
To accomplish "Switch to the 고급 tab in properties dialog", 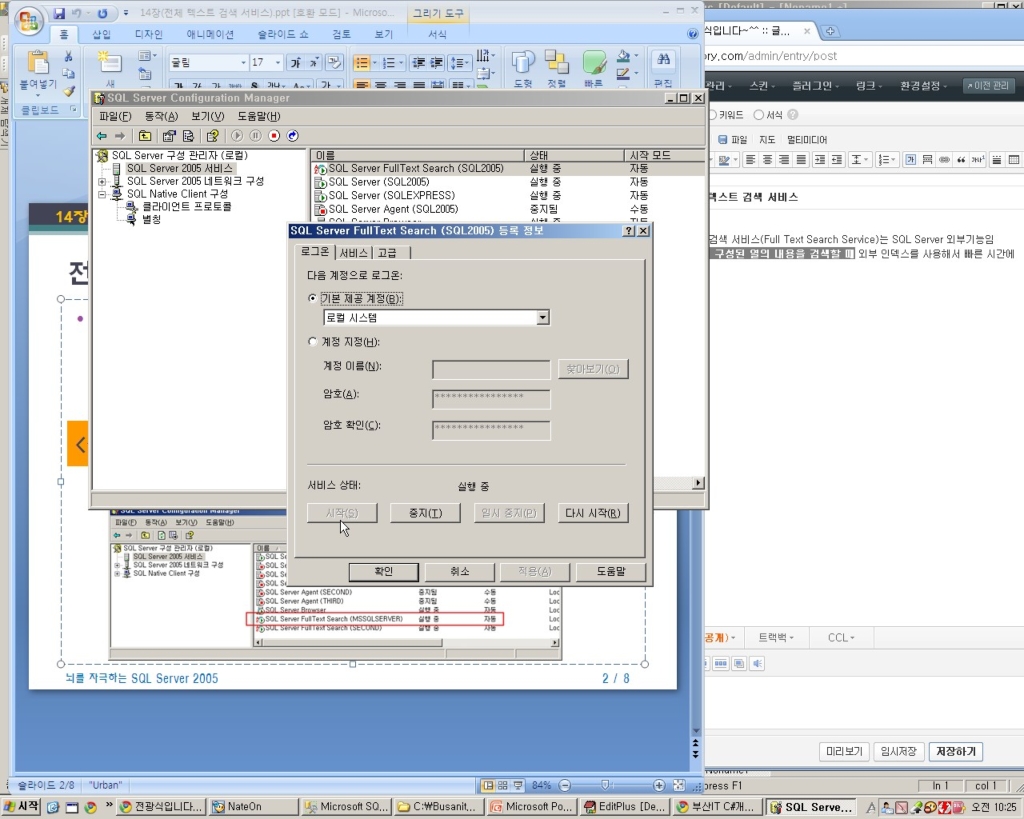I will (387, 253).
